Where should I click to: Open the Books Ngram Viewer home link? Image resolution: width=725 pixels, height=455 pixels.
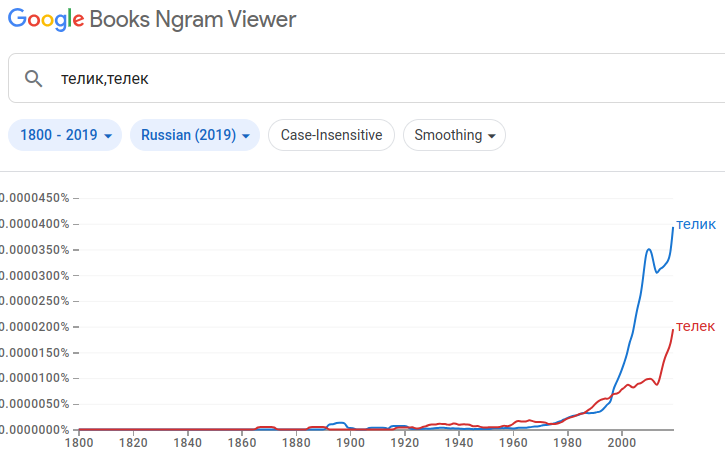point(193,19)
